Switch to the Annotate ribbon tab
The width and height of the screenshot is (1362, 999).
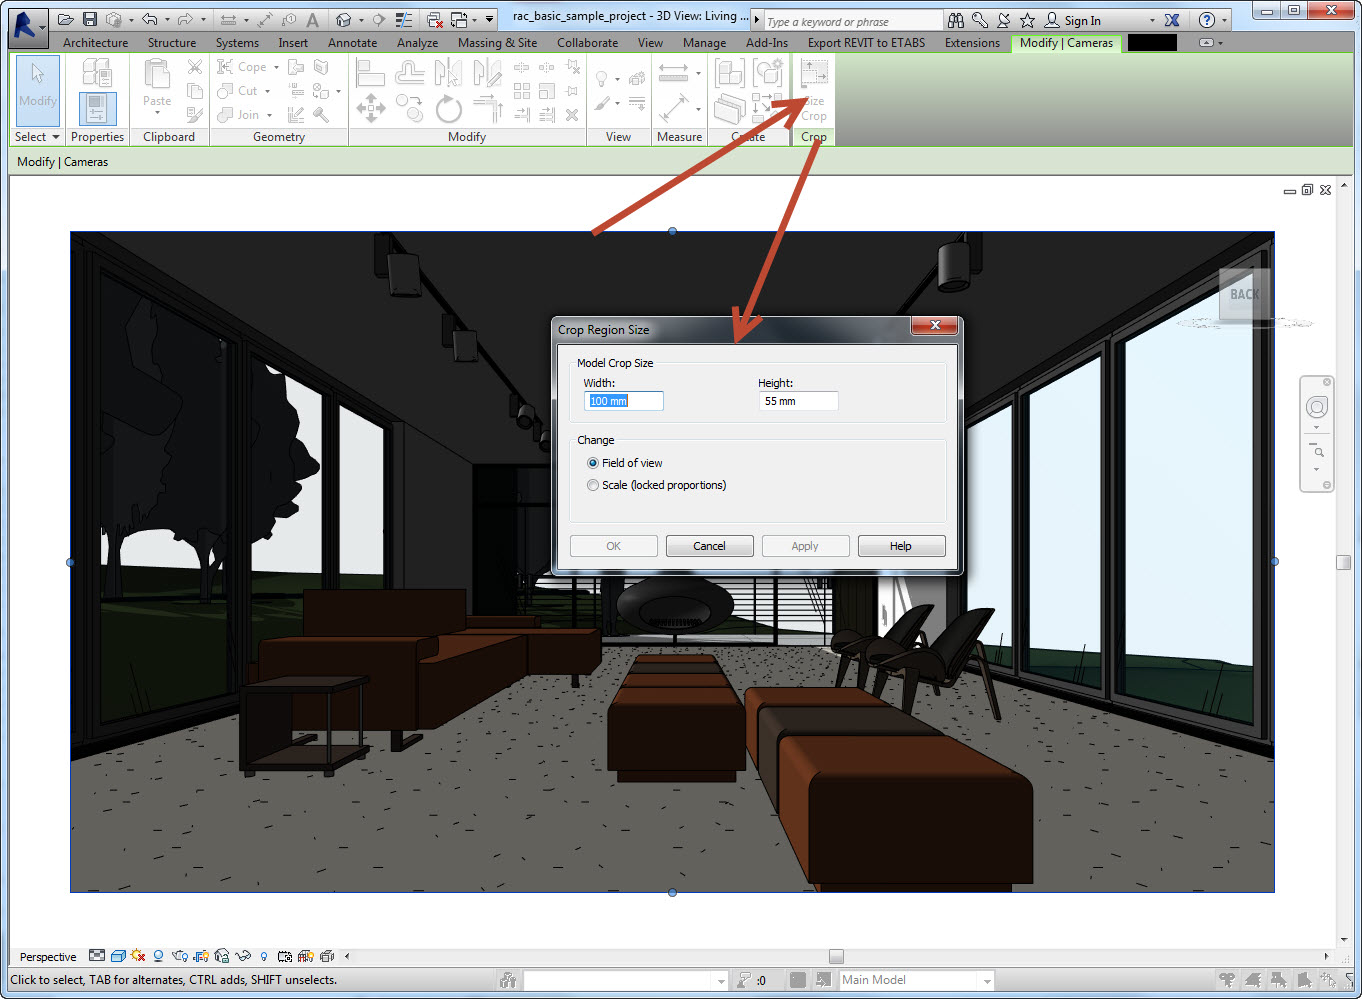[352, 42]
